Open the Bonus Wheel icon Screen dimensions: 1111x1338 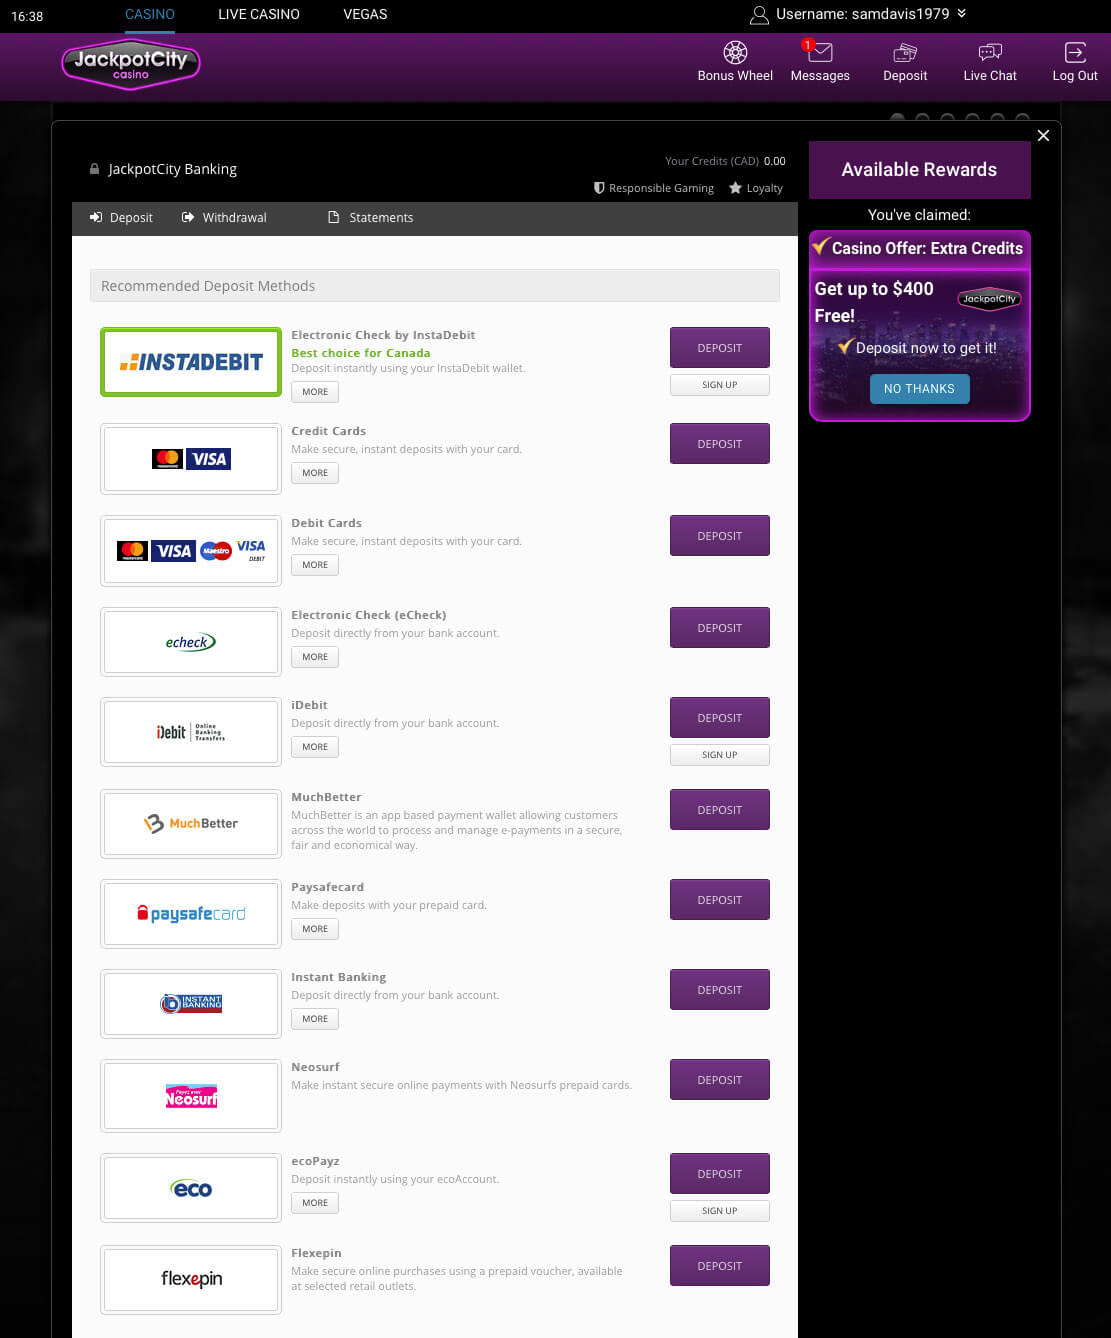tap(735, 53)
